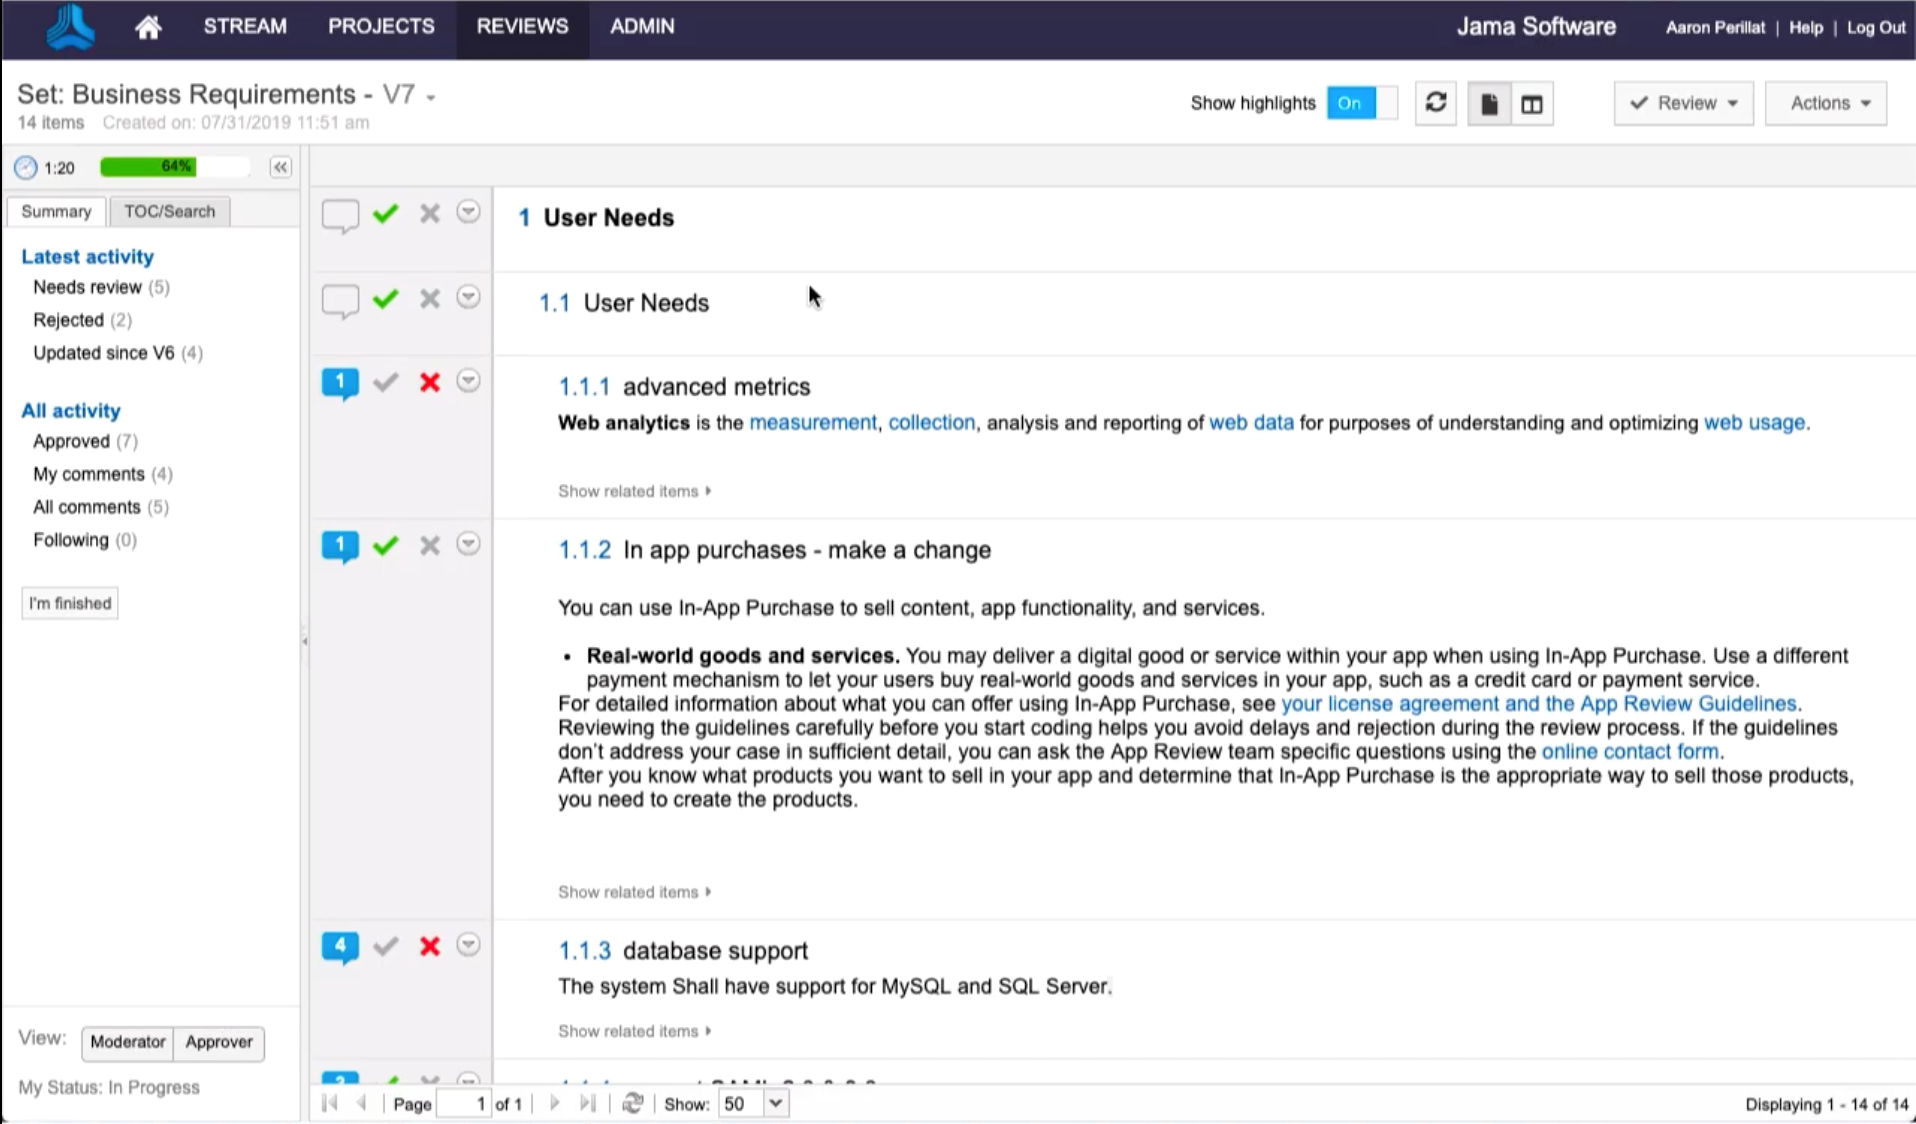
Task: Open the TOC/Search tab
Action: pyautogui.click(x=169, y=211)
